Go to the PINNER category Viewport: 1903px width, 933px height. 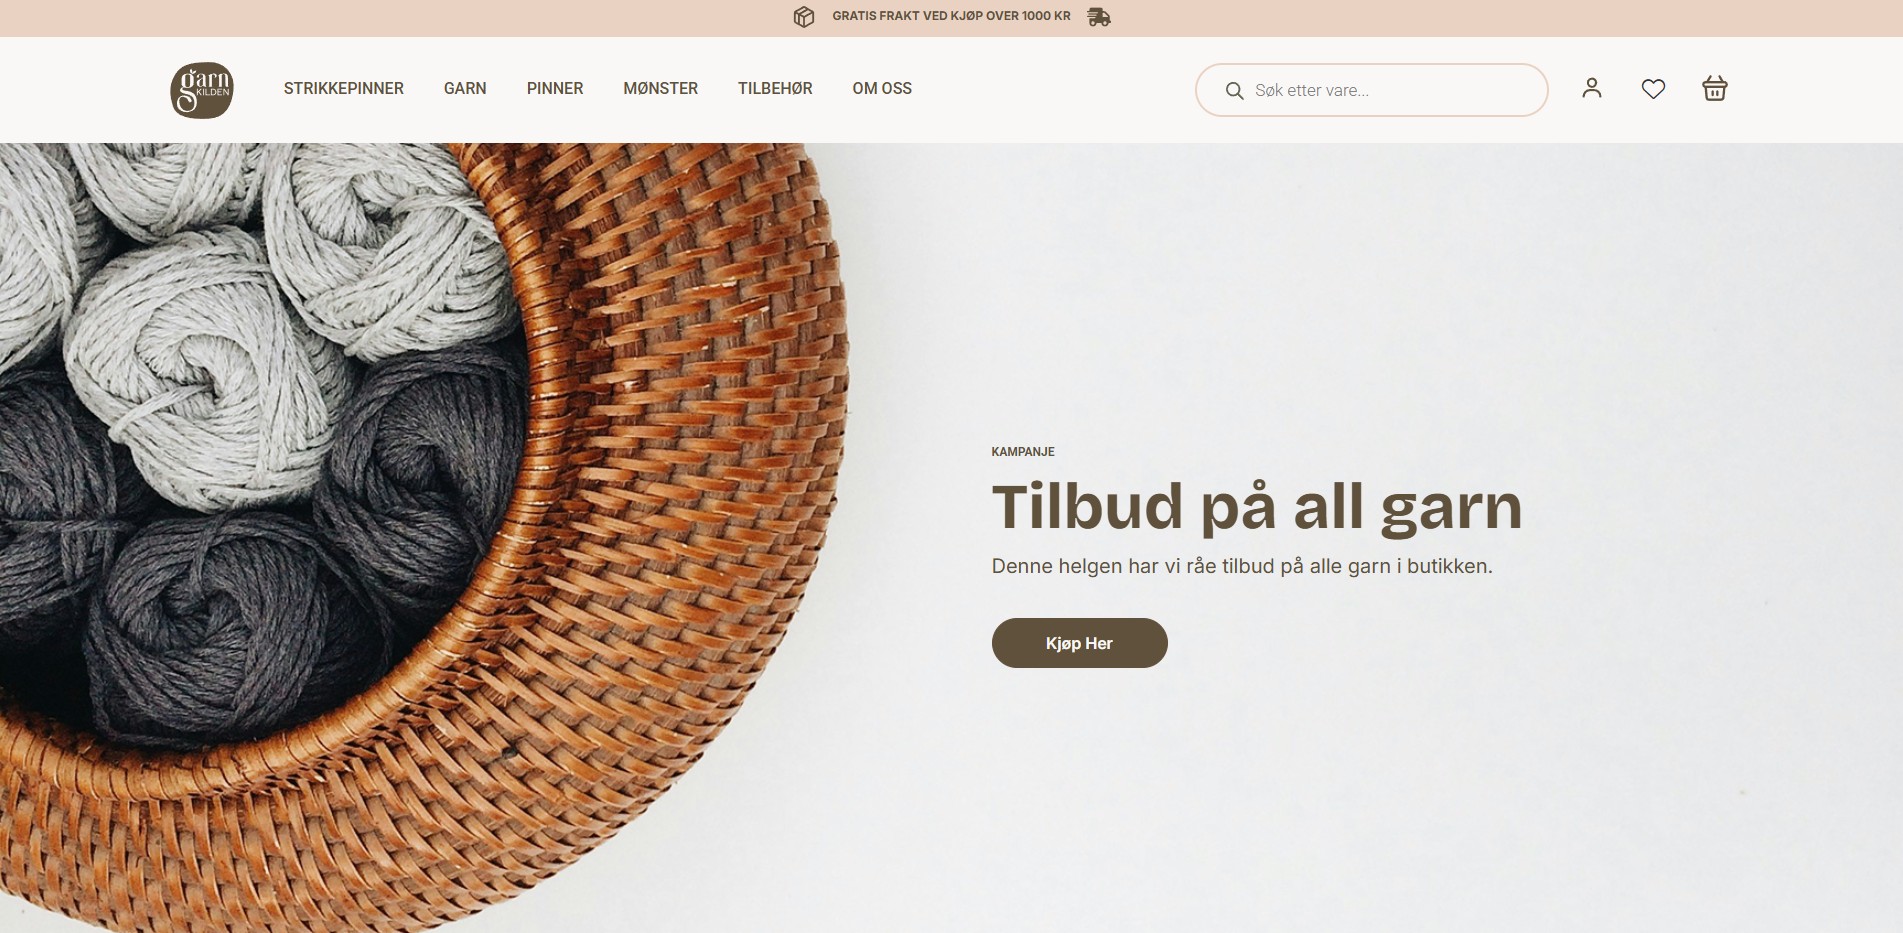pyautogui.click(x=555, y=88)
